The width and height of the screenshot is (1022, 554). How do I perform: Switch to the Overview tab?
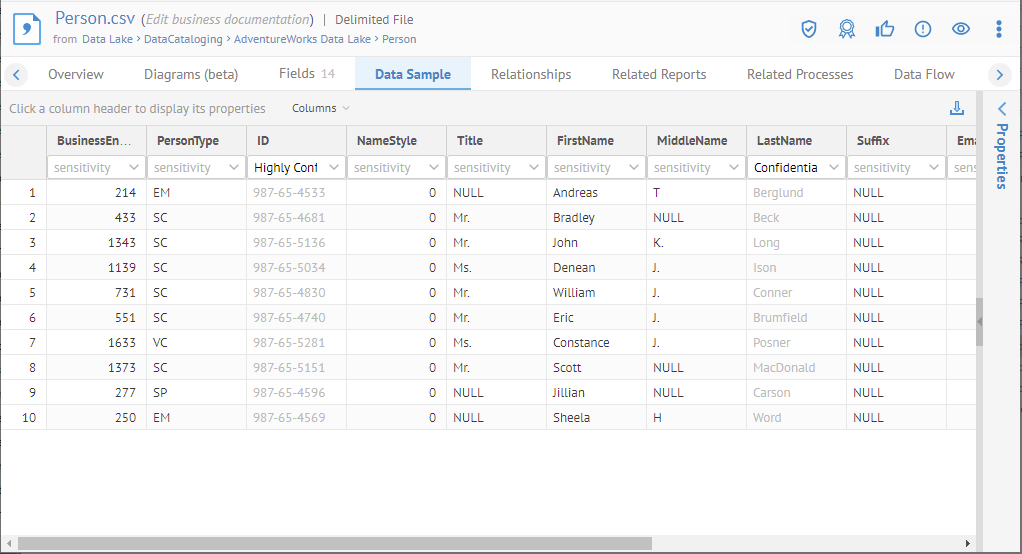76,74
